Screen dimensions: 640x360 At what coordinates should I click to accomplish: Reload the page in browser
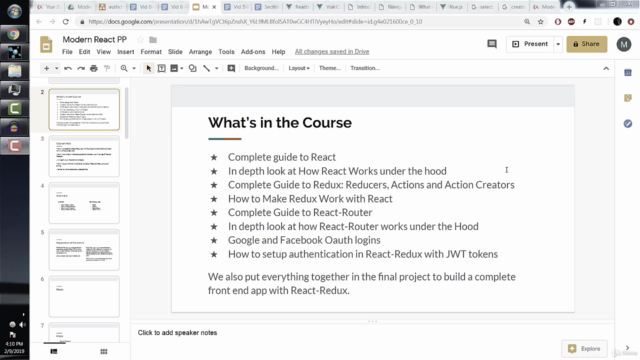point(66,22)
